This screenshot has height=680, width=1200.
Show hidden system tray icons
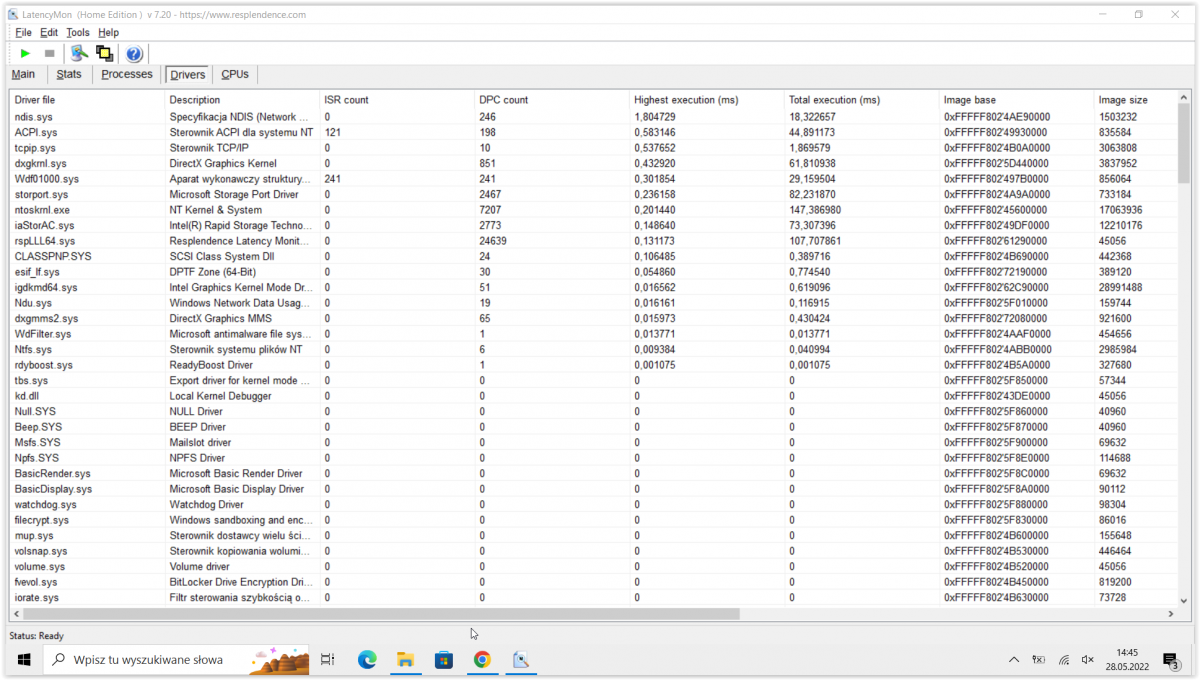1014,660
